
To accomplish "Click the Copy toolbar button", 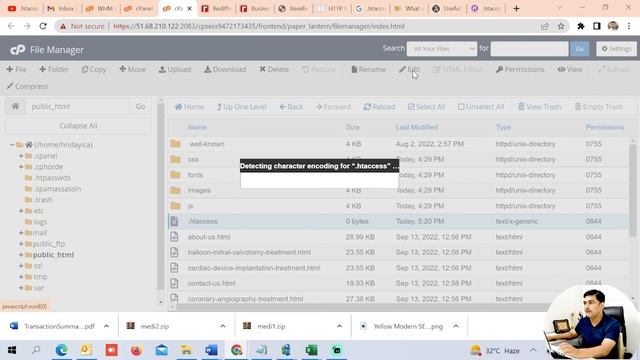I will coord(94,69).
